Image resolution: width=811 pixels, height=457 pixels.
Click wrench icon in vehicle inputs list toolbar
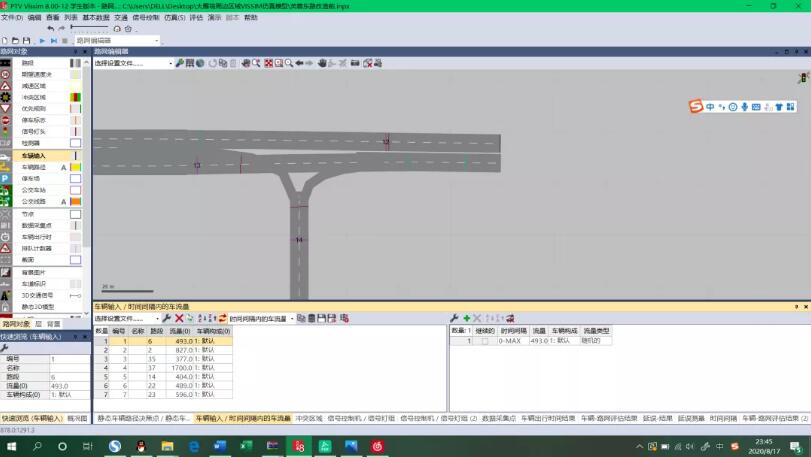click(167, 318)
